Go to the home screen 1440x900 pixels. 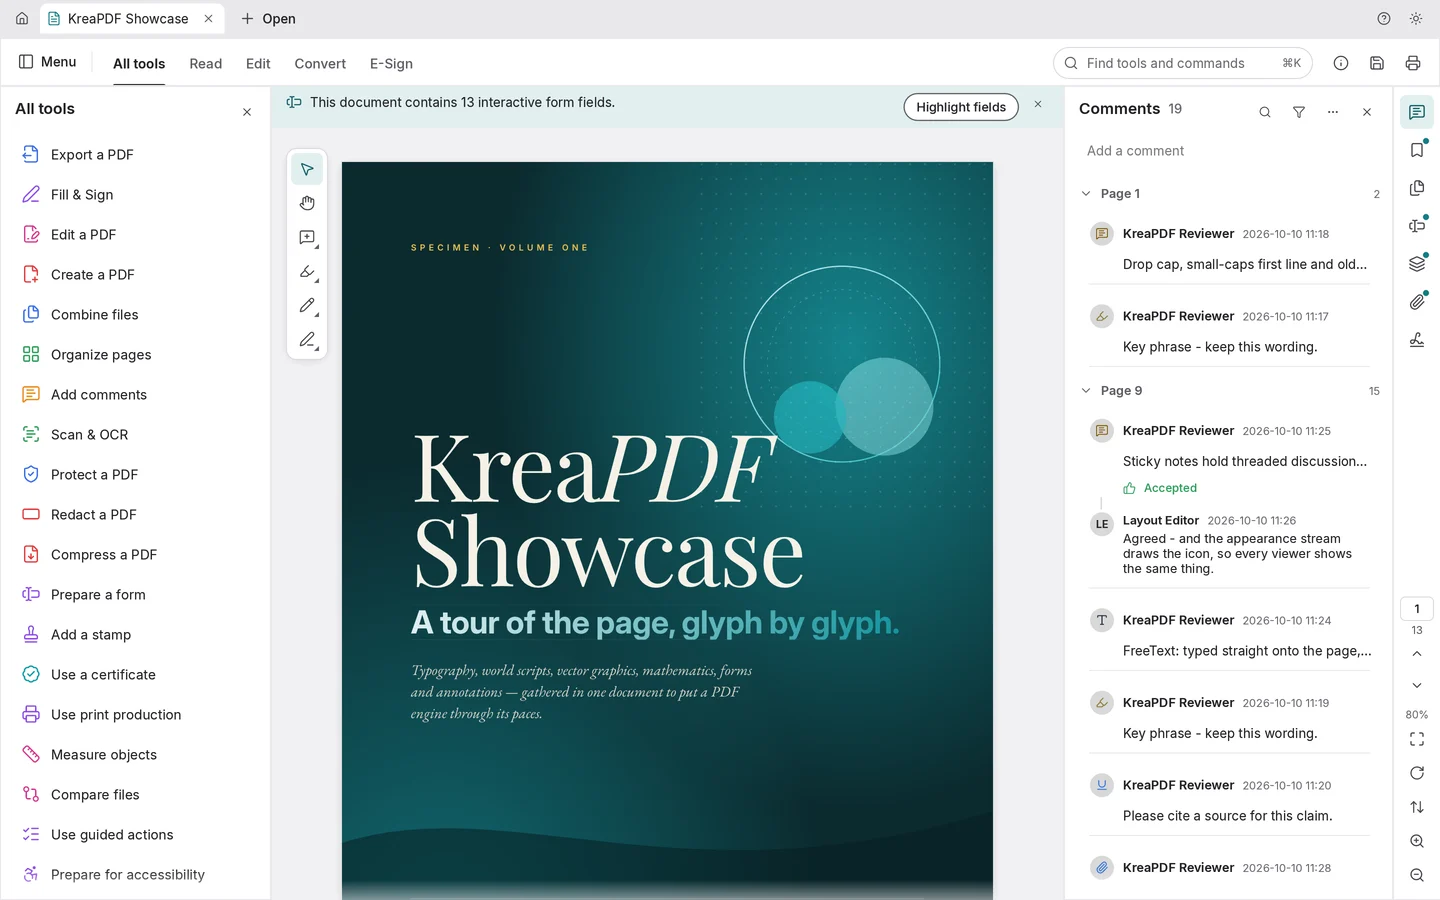click(22, 18)
